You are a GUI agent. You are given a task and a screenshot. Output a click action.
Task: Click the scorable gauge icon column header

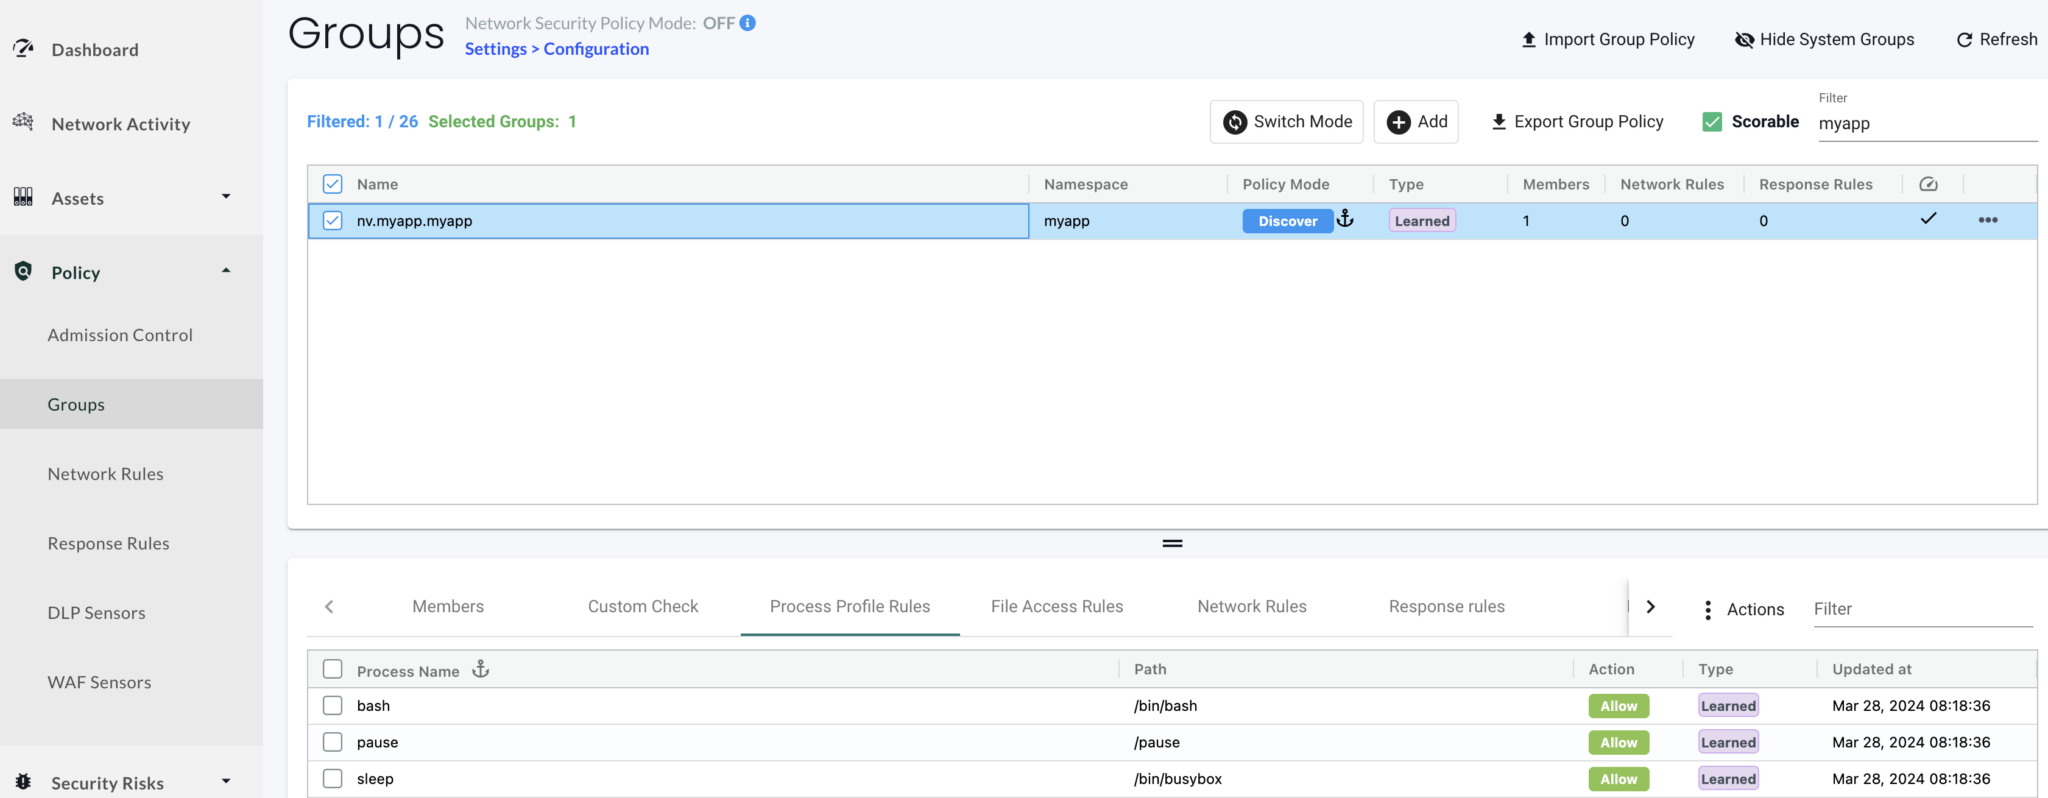pos(1928,184)
